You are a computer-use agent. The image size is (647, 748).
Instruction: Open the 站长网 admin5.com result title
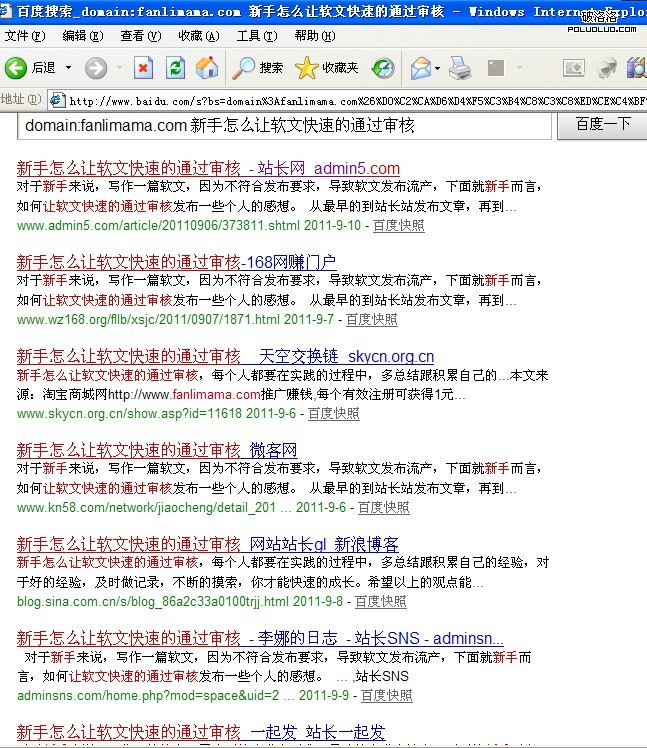pyautogui.click(x=208, y=168)
